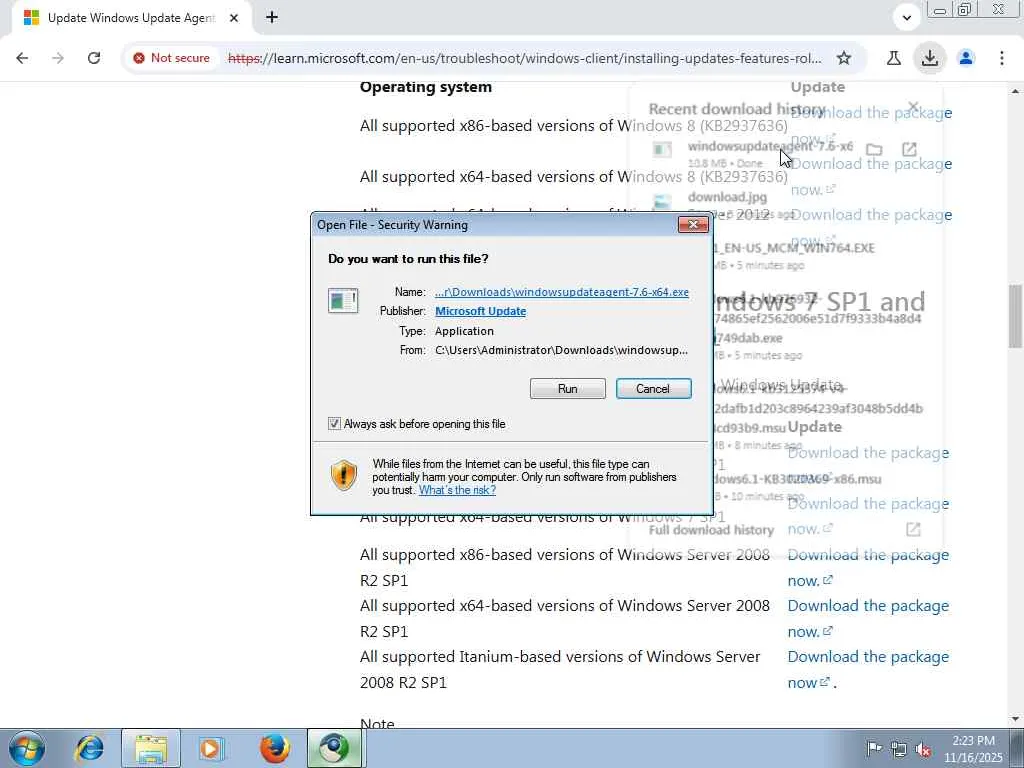Show windowsupdateagent download in folder
The width and height of the screenshot is (1024, 768).
(874, 150)
